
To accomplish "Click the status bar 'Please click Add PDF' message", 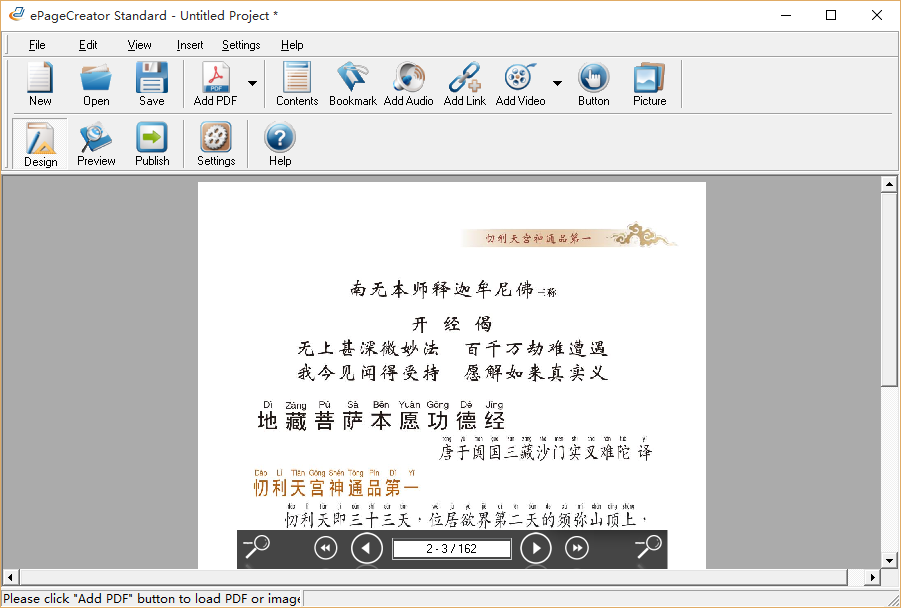I will pyautogui.click(x=152, y=598).
